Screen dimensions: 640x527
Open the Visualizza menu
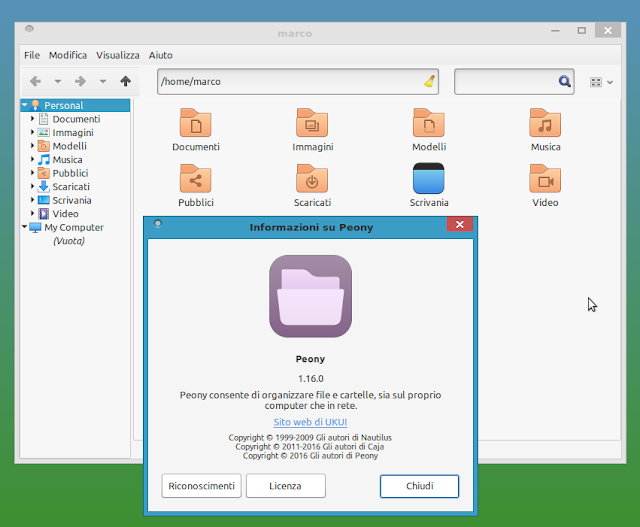coord(118,55)
